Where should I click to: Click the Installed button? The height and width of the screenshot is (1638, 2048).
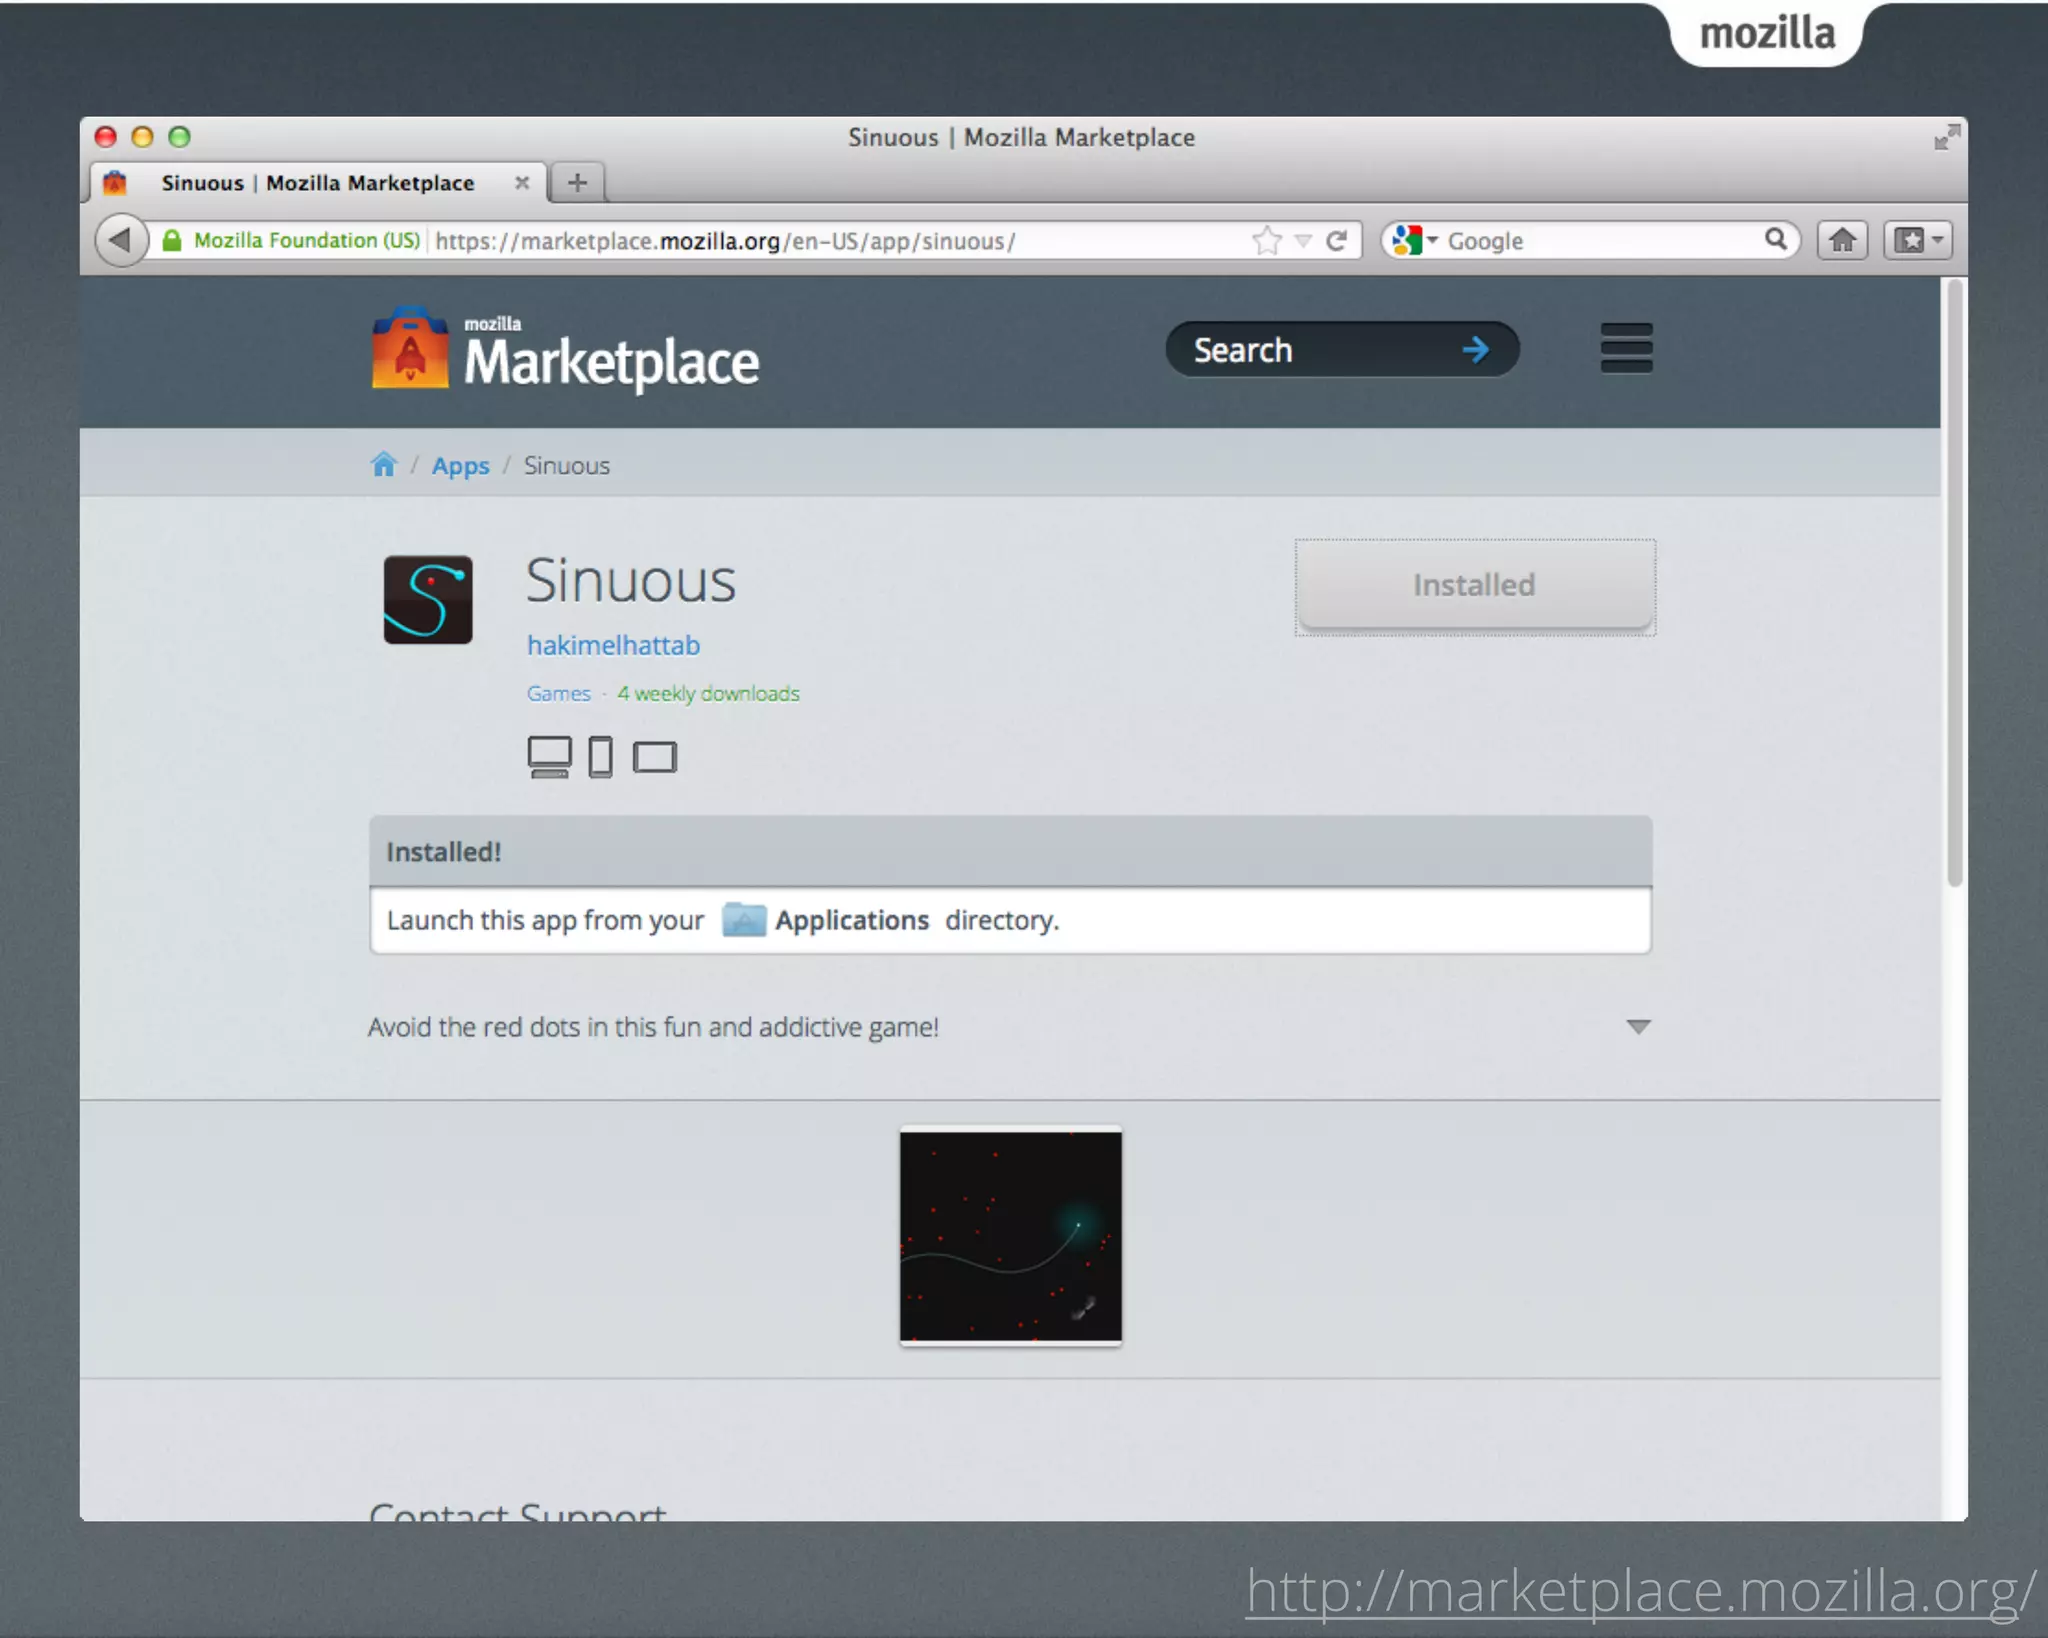(1475, 586)
